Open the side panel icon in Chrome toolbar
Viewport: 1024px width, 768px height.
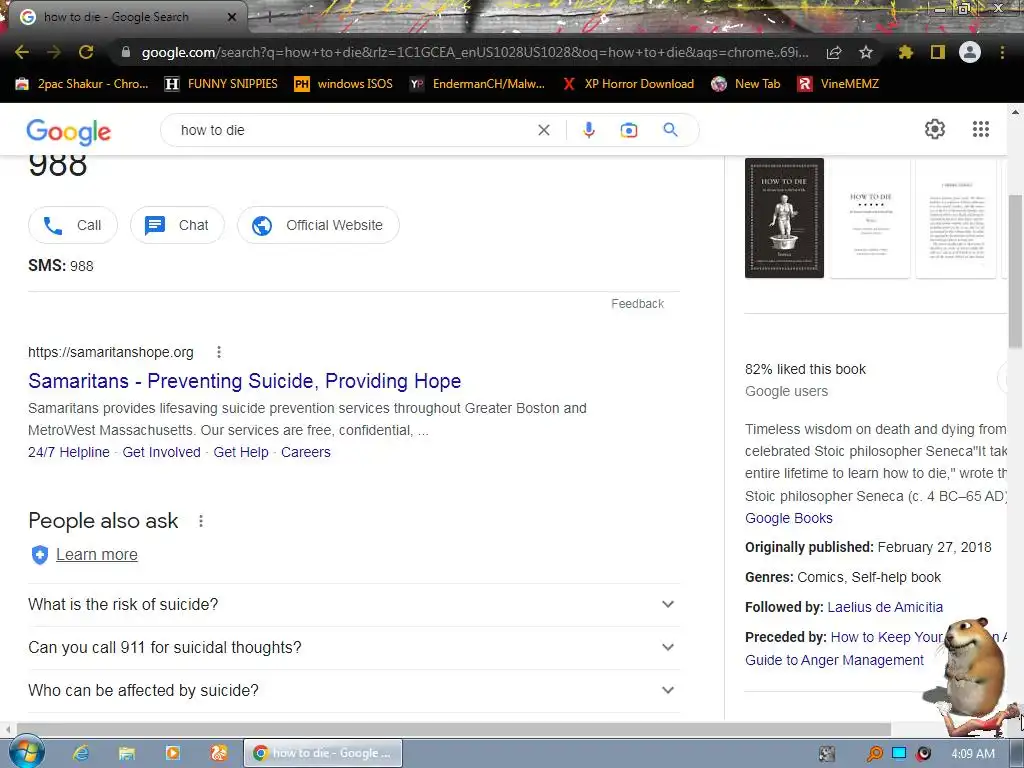tap(938, 52)
